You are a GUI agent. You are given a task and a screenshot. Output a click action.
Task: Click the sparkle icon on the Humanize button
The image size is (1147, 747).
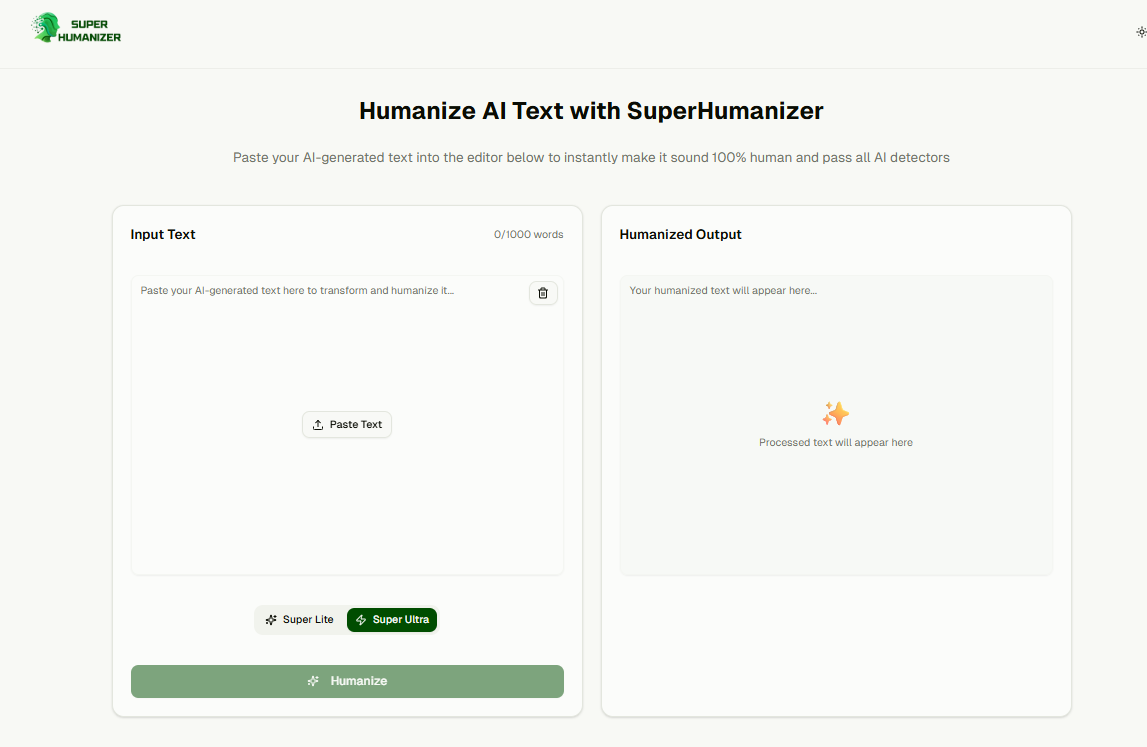click(x=313, y=681)
